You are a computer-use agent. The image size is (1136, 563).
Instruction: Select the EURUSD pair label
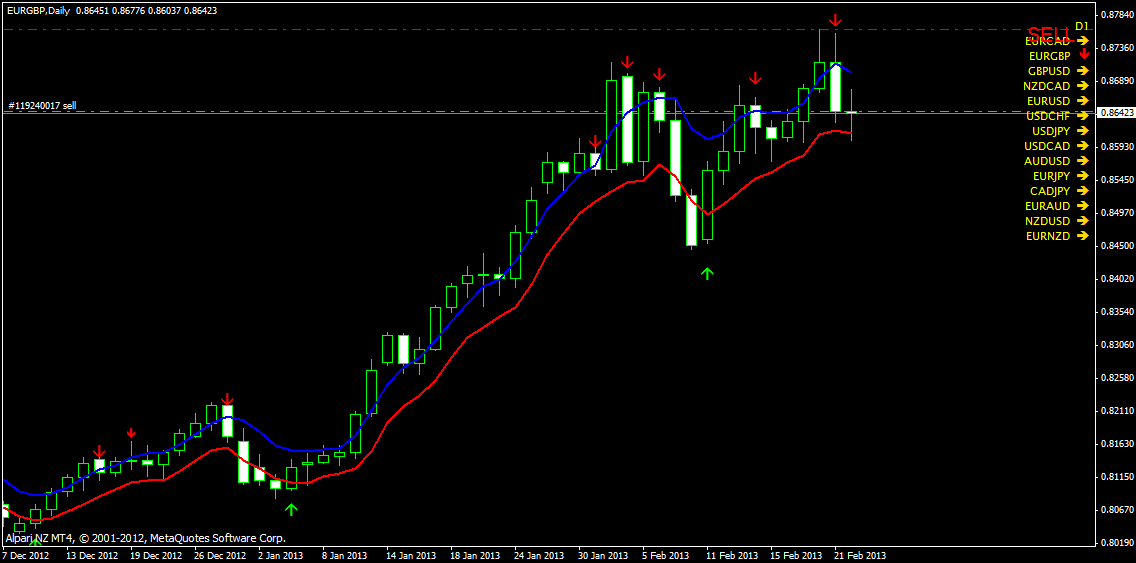pyautogui.click(x=1048, y=101)
